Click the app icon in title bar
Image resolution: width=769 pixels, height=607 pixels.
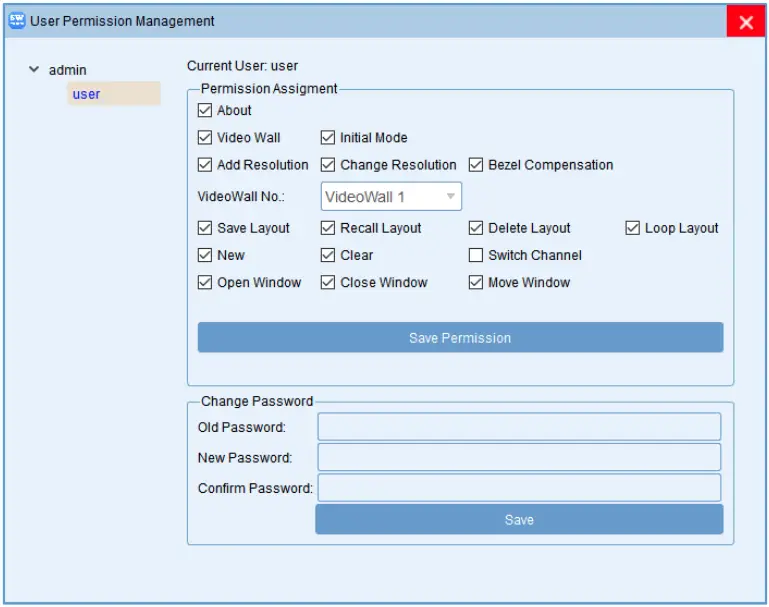point(17,21)
